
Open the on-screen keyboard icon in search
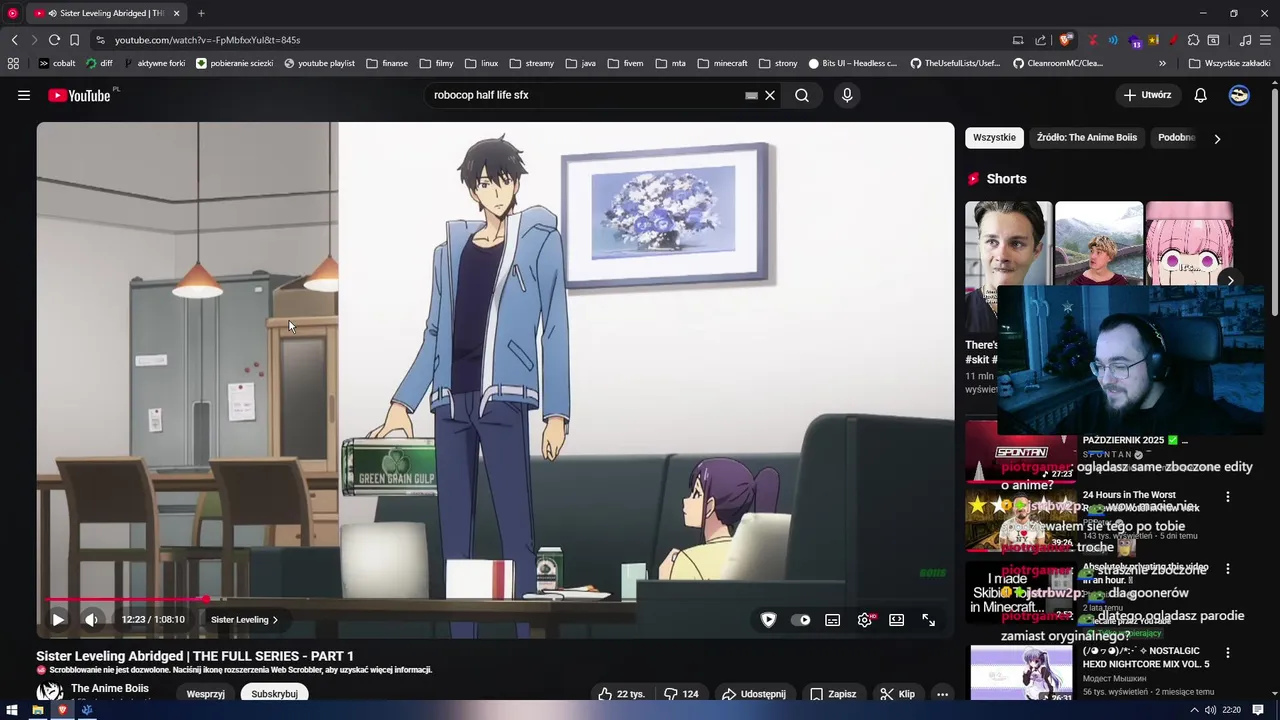coord(751,95)
